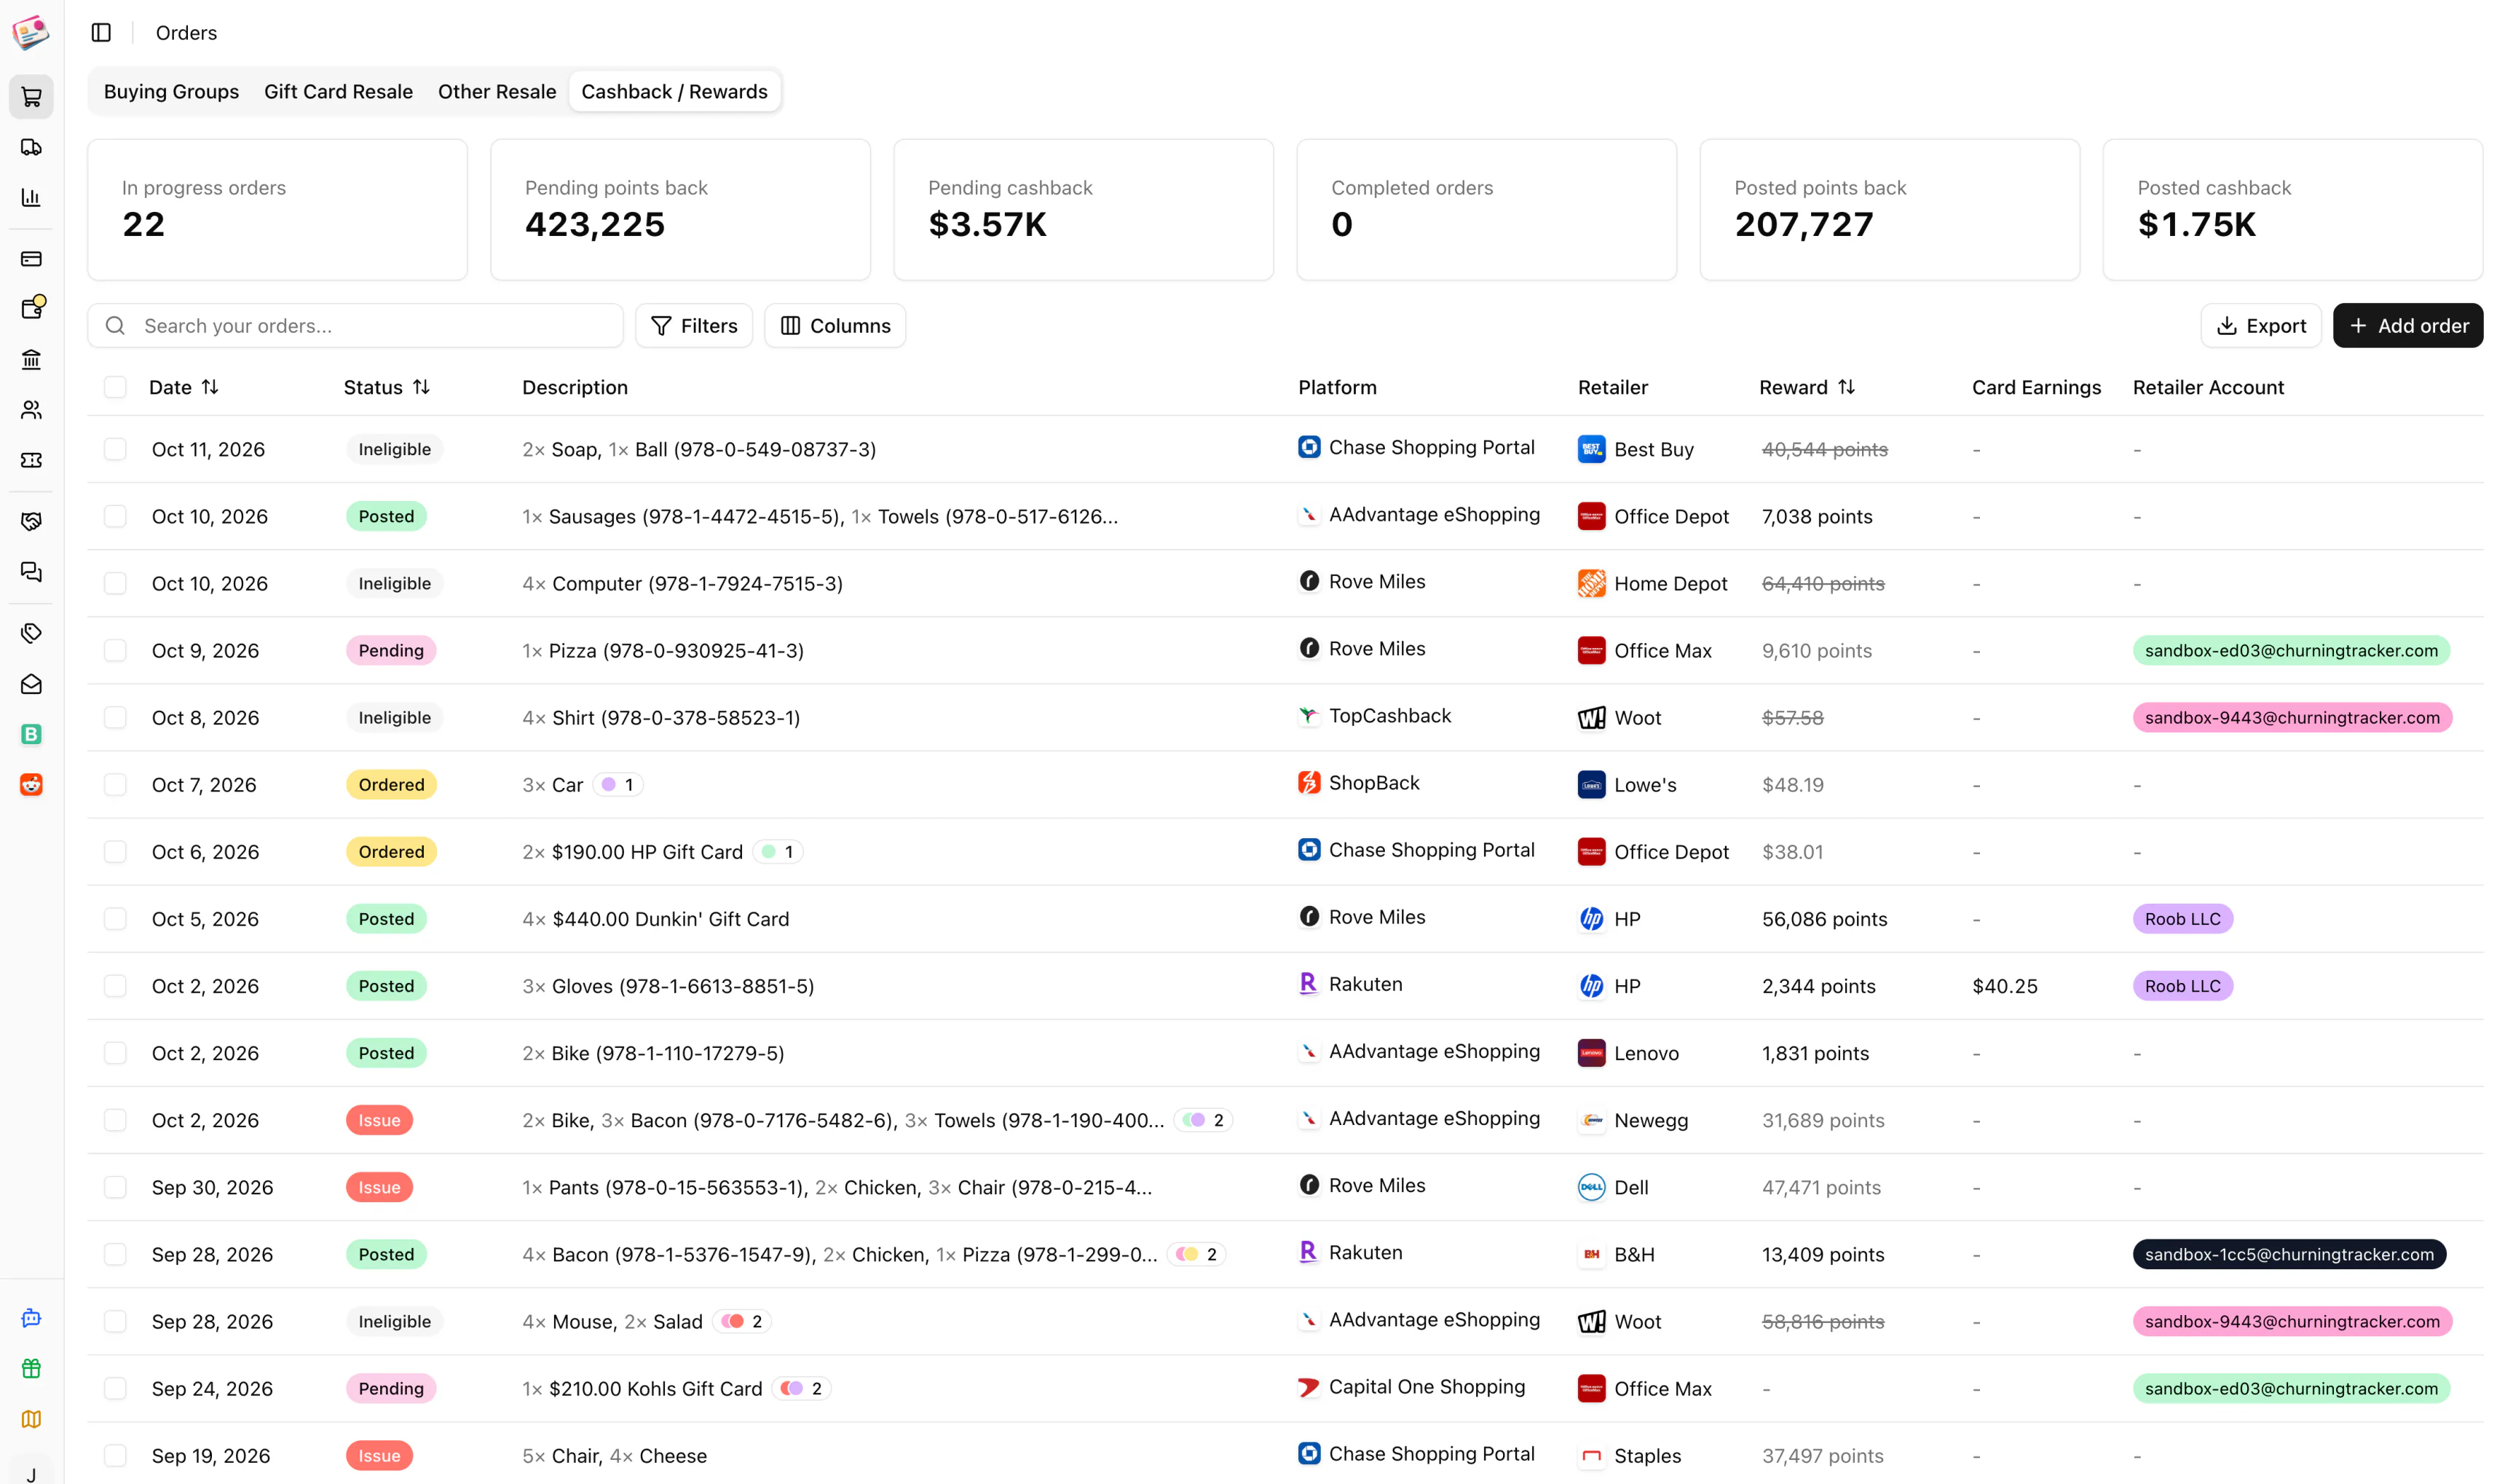Open the Reddit sidebar icon

[31, 784]
